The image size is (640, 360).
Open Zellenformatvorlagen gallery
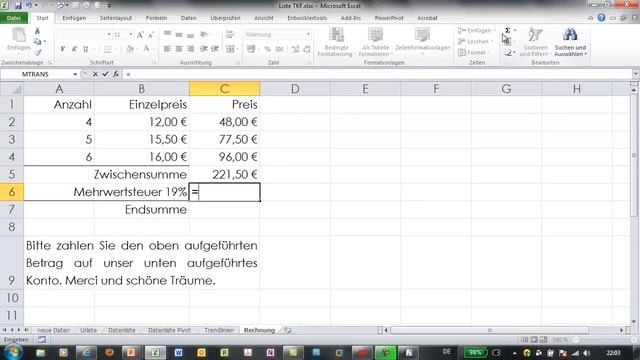(422, 42)
